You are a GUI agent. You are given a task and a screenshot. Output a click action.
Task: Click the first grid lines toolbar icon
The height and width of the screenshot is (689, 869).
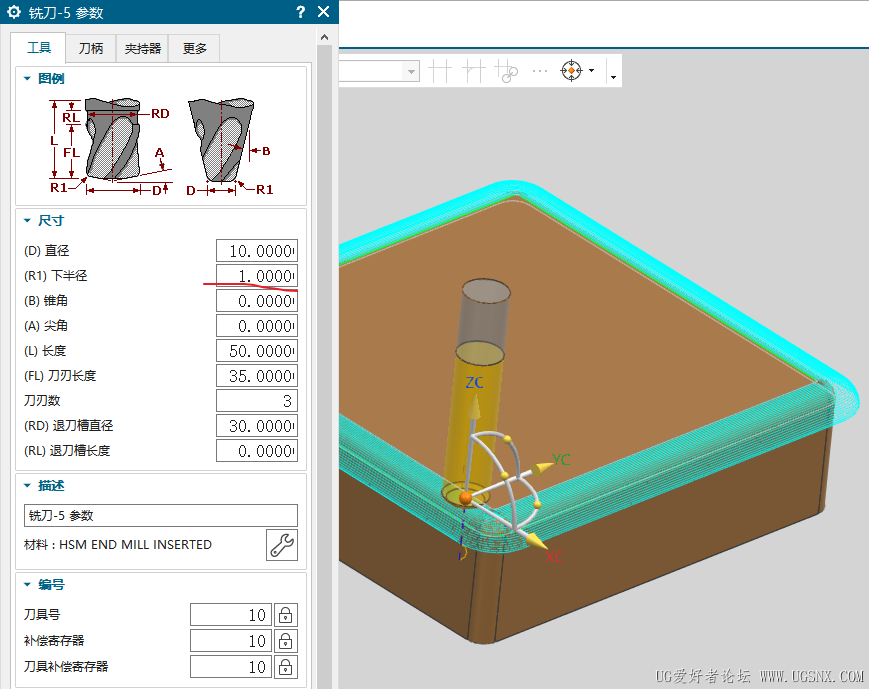[x=440, y=70]
